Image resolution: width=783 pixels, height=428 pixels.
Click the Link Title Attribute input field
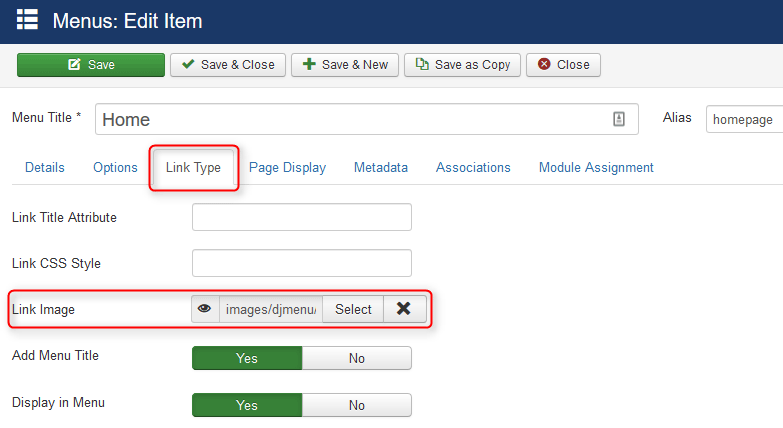point(302,217)
